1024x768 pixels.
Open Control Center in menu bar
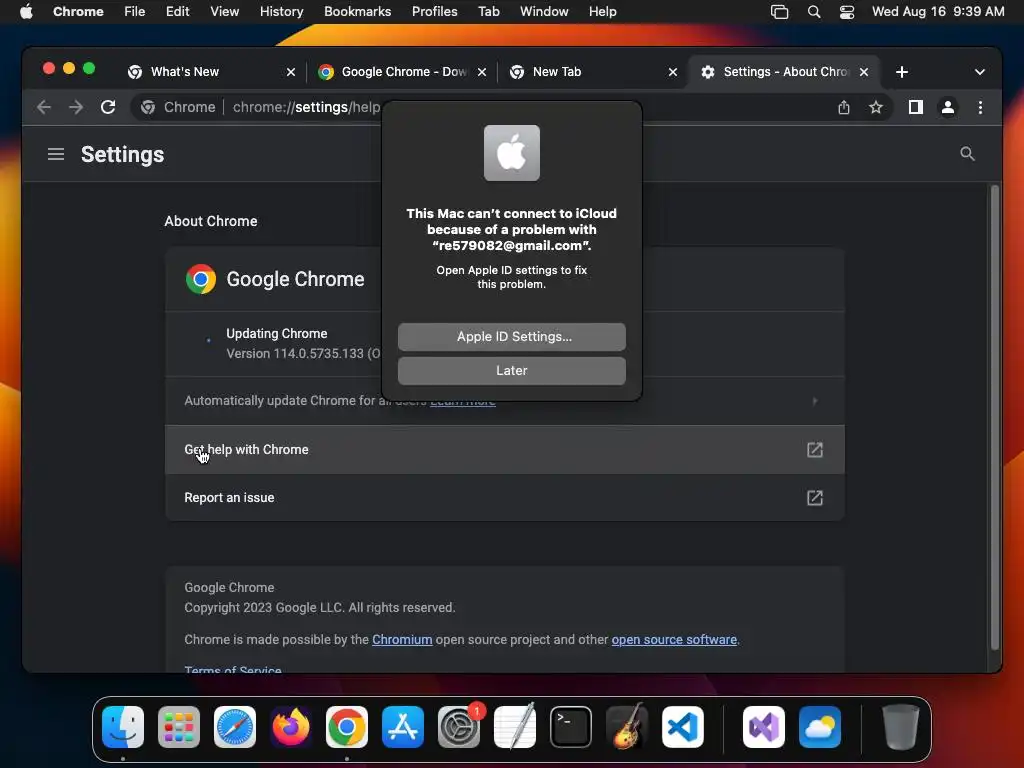pos(846,12)
